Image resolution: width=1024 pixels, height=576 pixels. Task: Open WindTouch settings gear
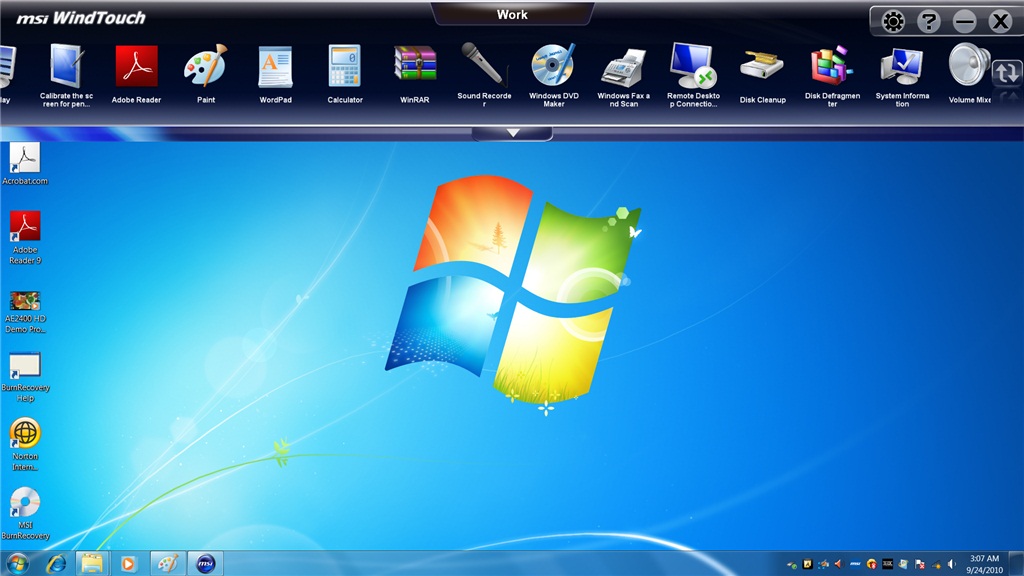tap(892, 21)
